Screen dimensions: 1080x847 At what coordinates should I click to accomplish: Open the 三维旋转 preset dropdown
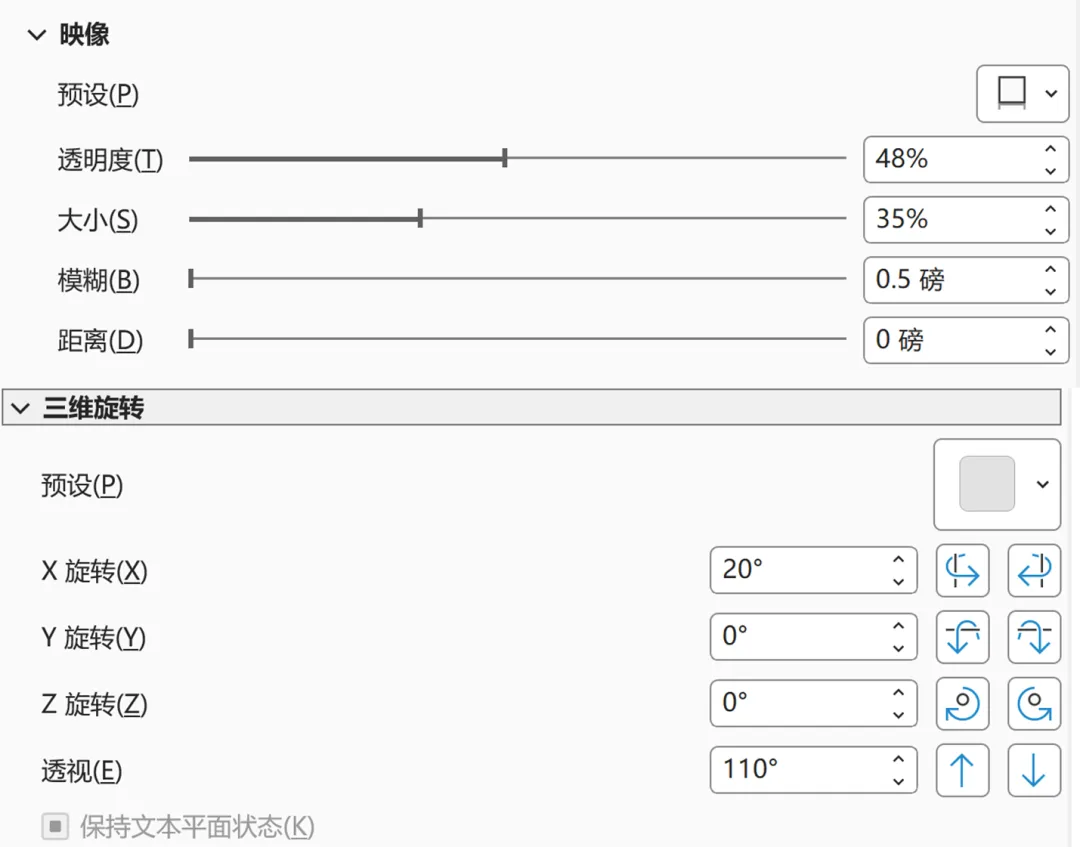pyautogui.click(x=996, y=485)
